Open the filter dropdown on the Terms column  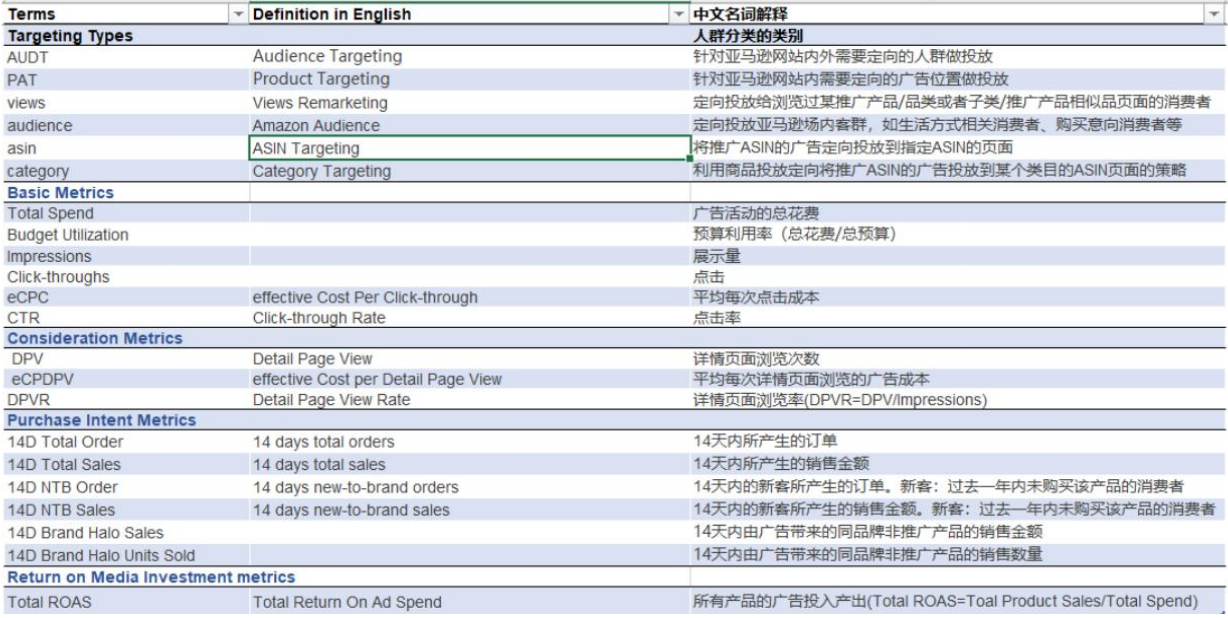click(237, 14)
